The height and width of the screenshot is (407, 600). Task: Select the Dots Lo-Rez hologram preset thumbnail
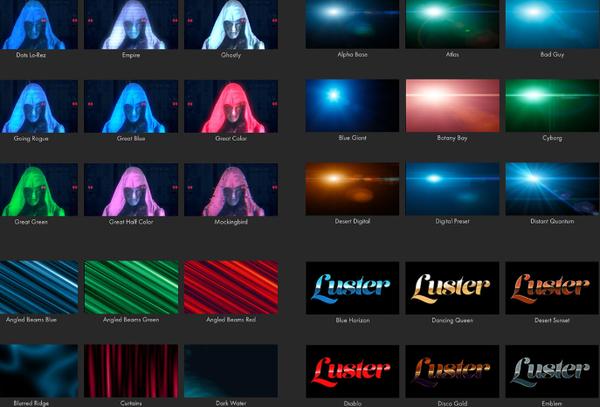pyautogui.click(x=39, y=24)
